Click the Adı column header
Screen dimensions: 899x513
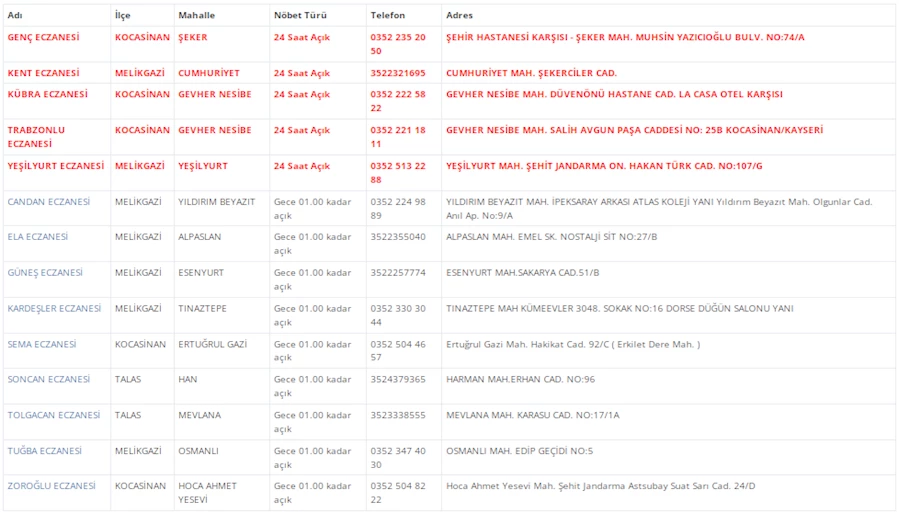tap(15, 16)
